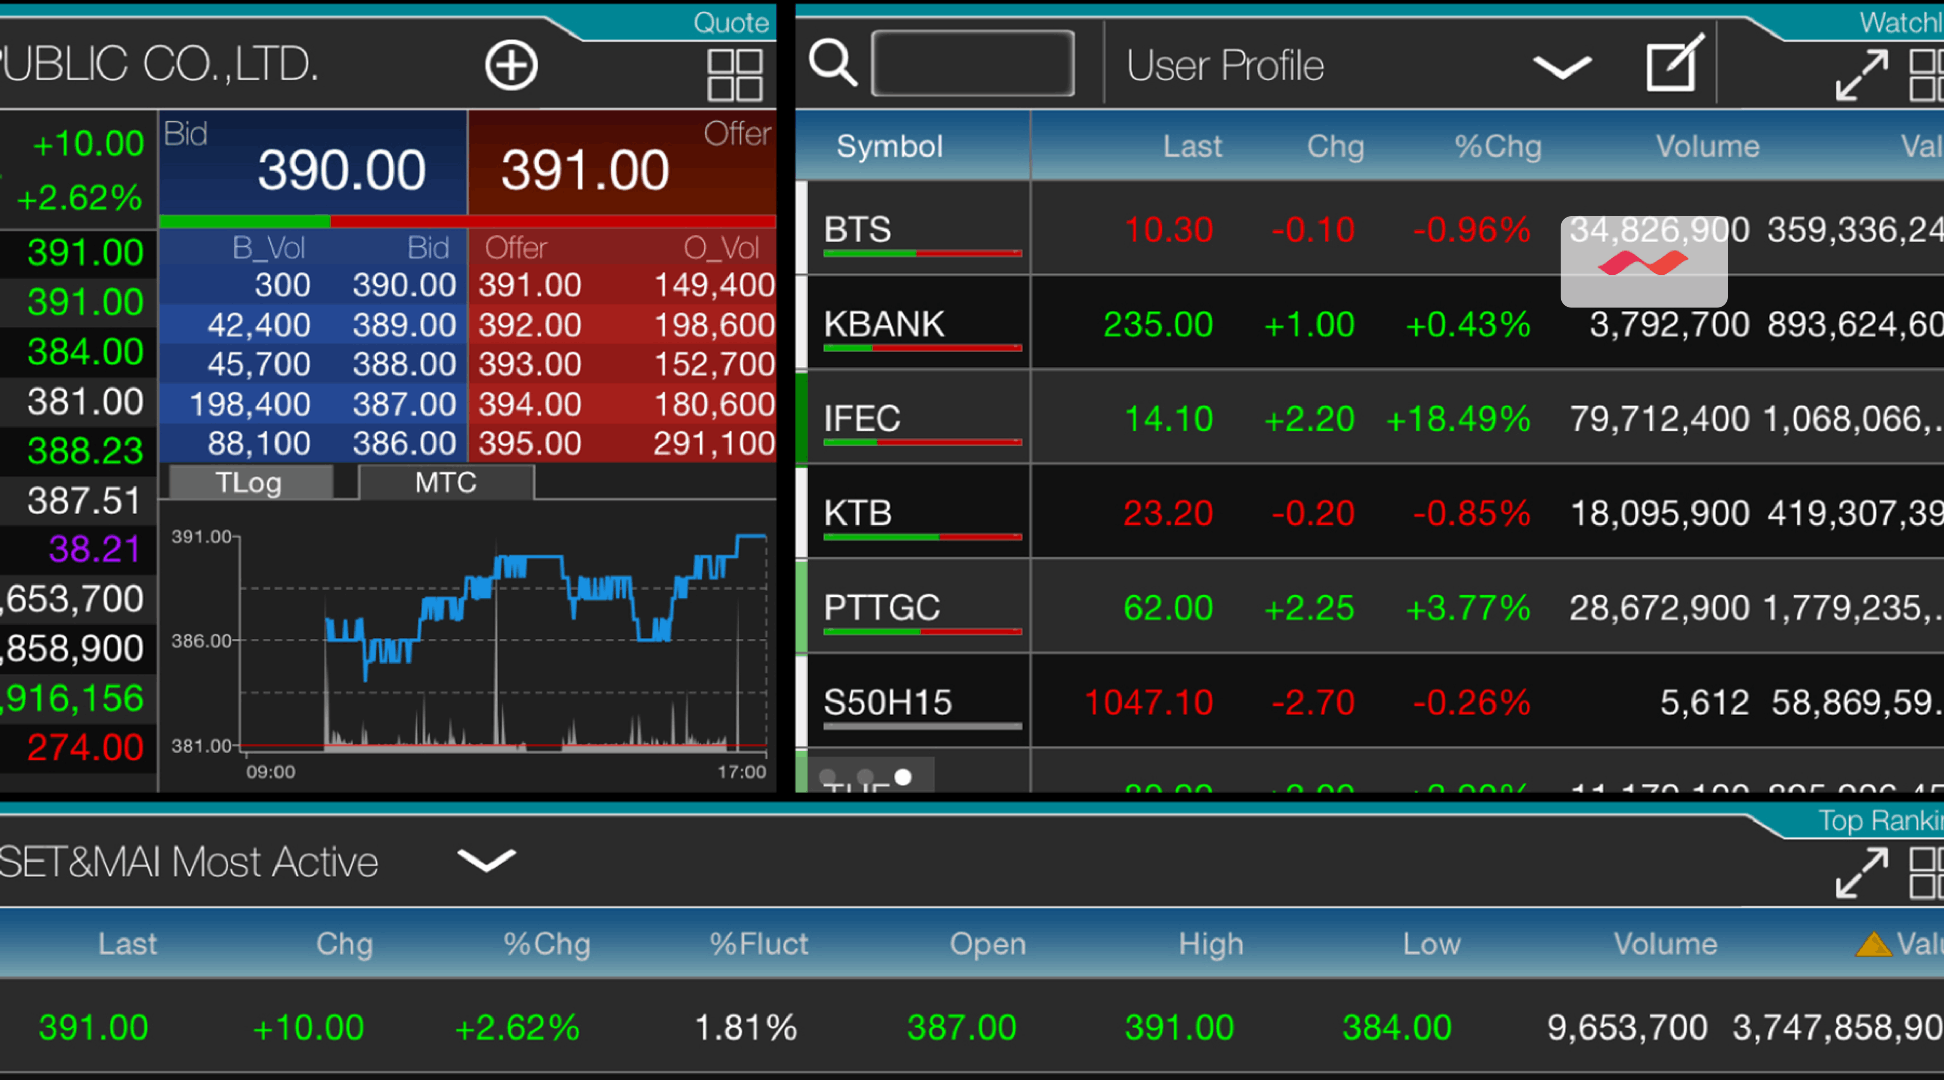
Task: Click the page indicator dots in watchlist
Action: (x=865, y=777)
